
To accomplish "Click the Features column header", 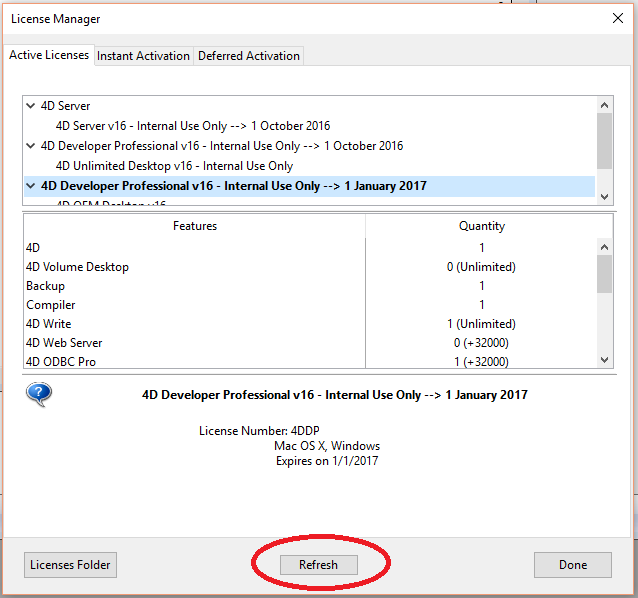I will click(x=195, y=226).
